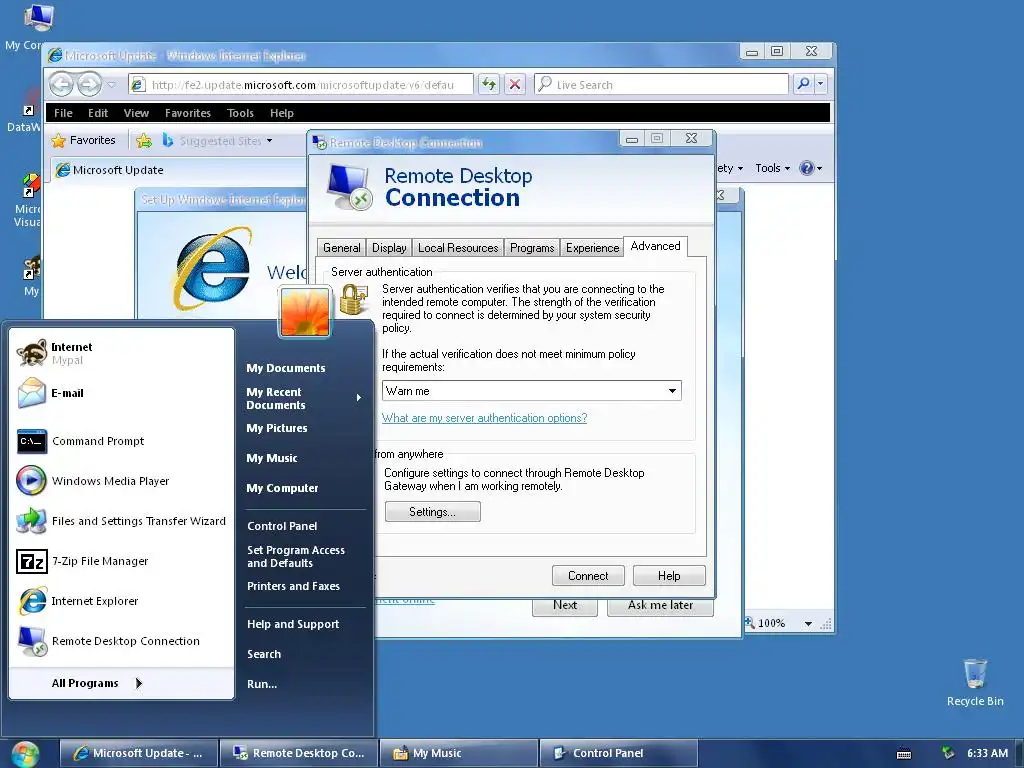Open Printers and Faxes
Image resolution: width=1024 pixels, height=768 pixels.
293,586
